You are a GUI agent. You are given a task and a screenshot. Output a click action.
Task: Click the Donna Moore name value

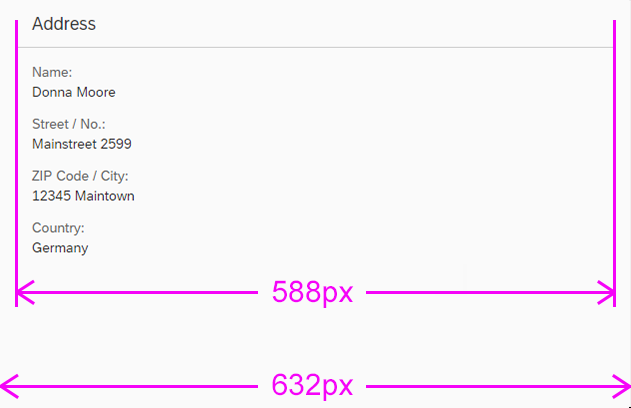(74, 92)
